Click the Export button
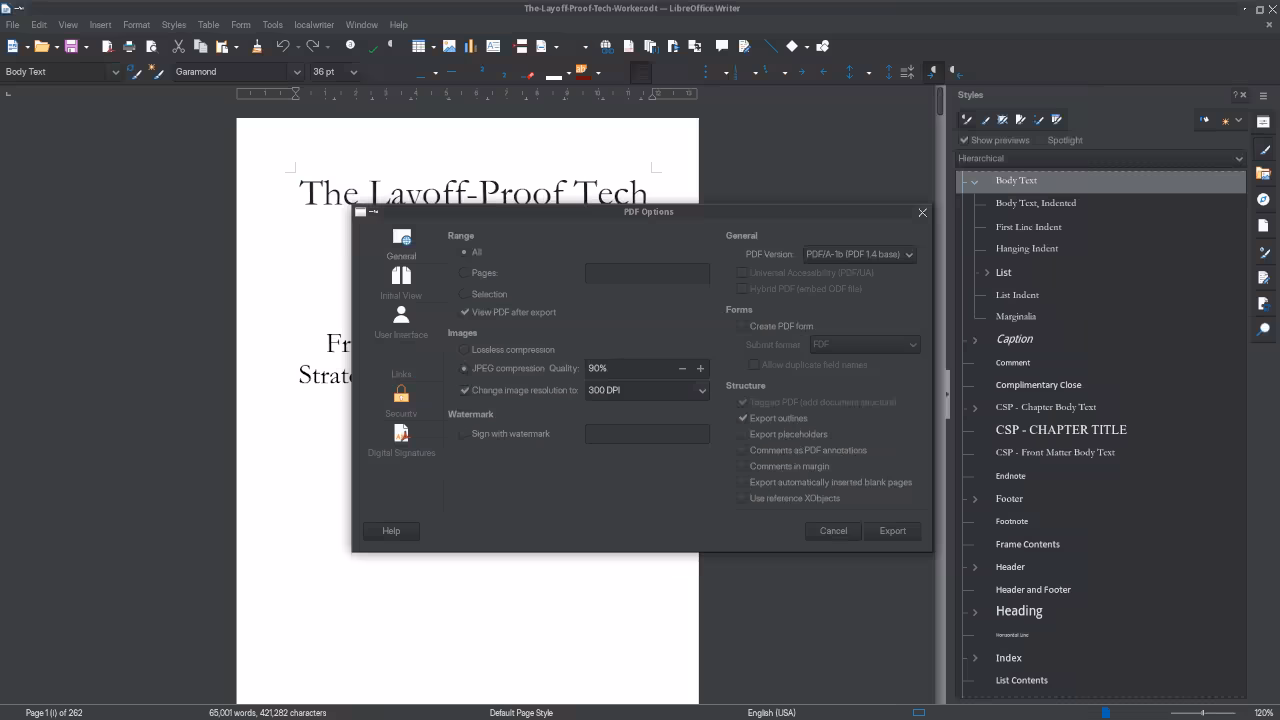 [x=892, y=531]
